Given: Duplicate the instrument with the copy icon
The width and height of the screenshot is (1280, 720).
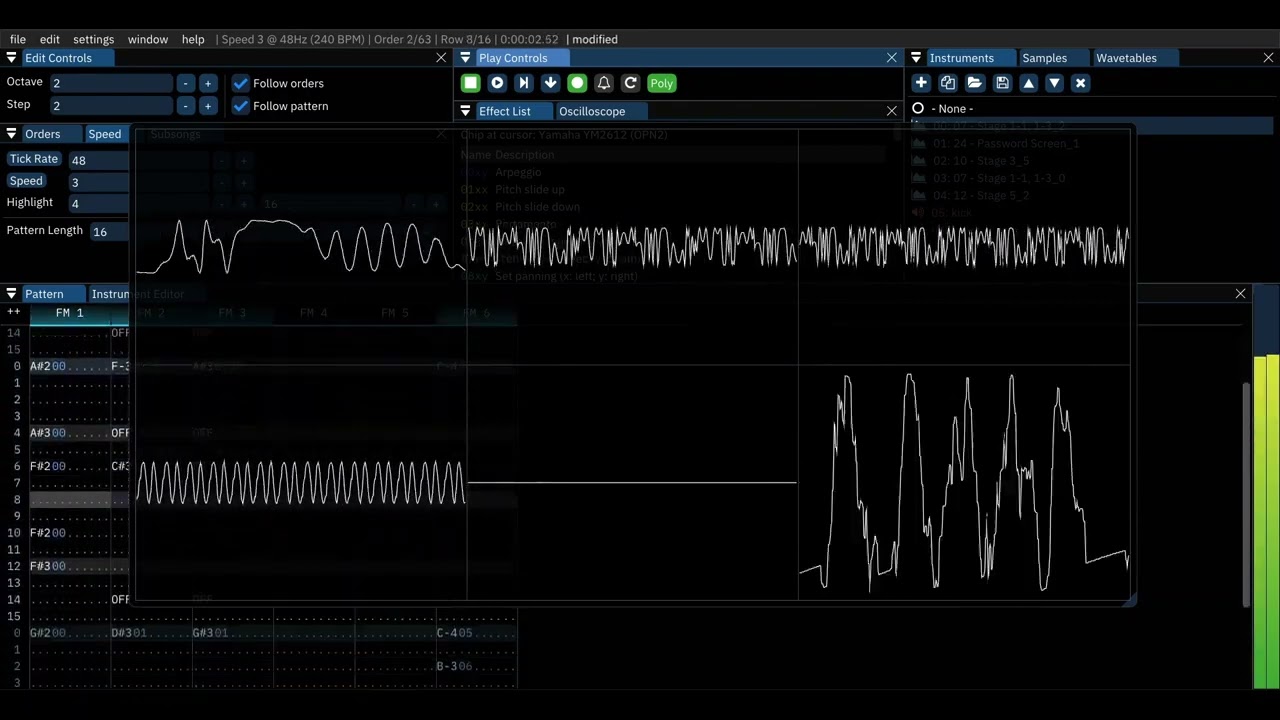Looking at the screenshot, I should 948,83.
